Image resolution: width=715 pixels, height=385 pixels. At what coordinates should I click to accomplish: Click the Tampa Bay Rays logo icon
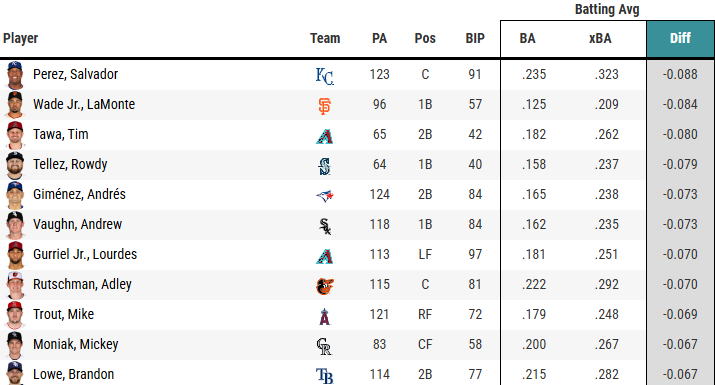[x=325, y=376]
